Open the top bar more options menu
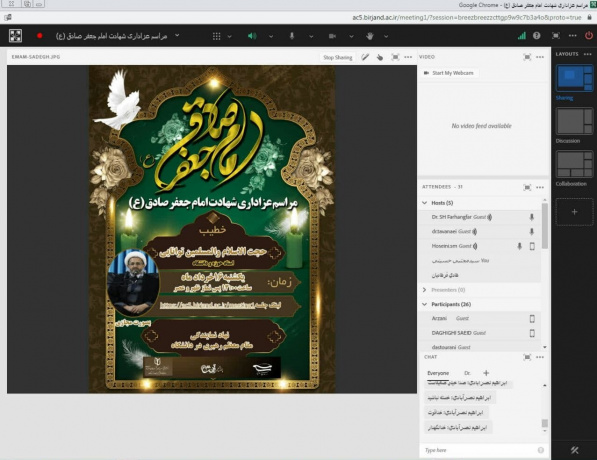 coord(573,36)
